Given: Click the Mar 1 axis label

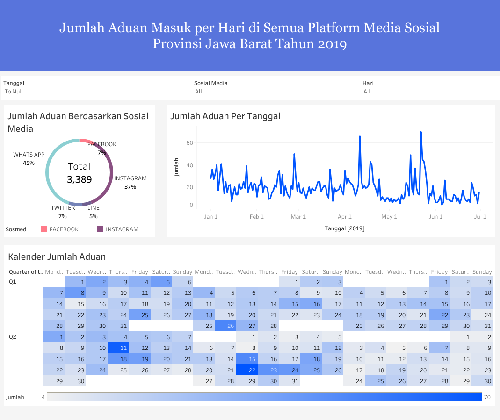Looking at the screenshot, I should pyautogui.click(x=298, y=217).
